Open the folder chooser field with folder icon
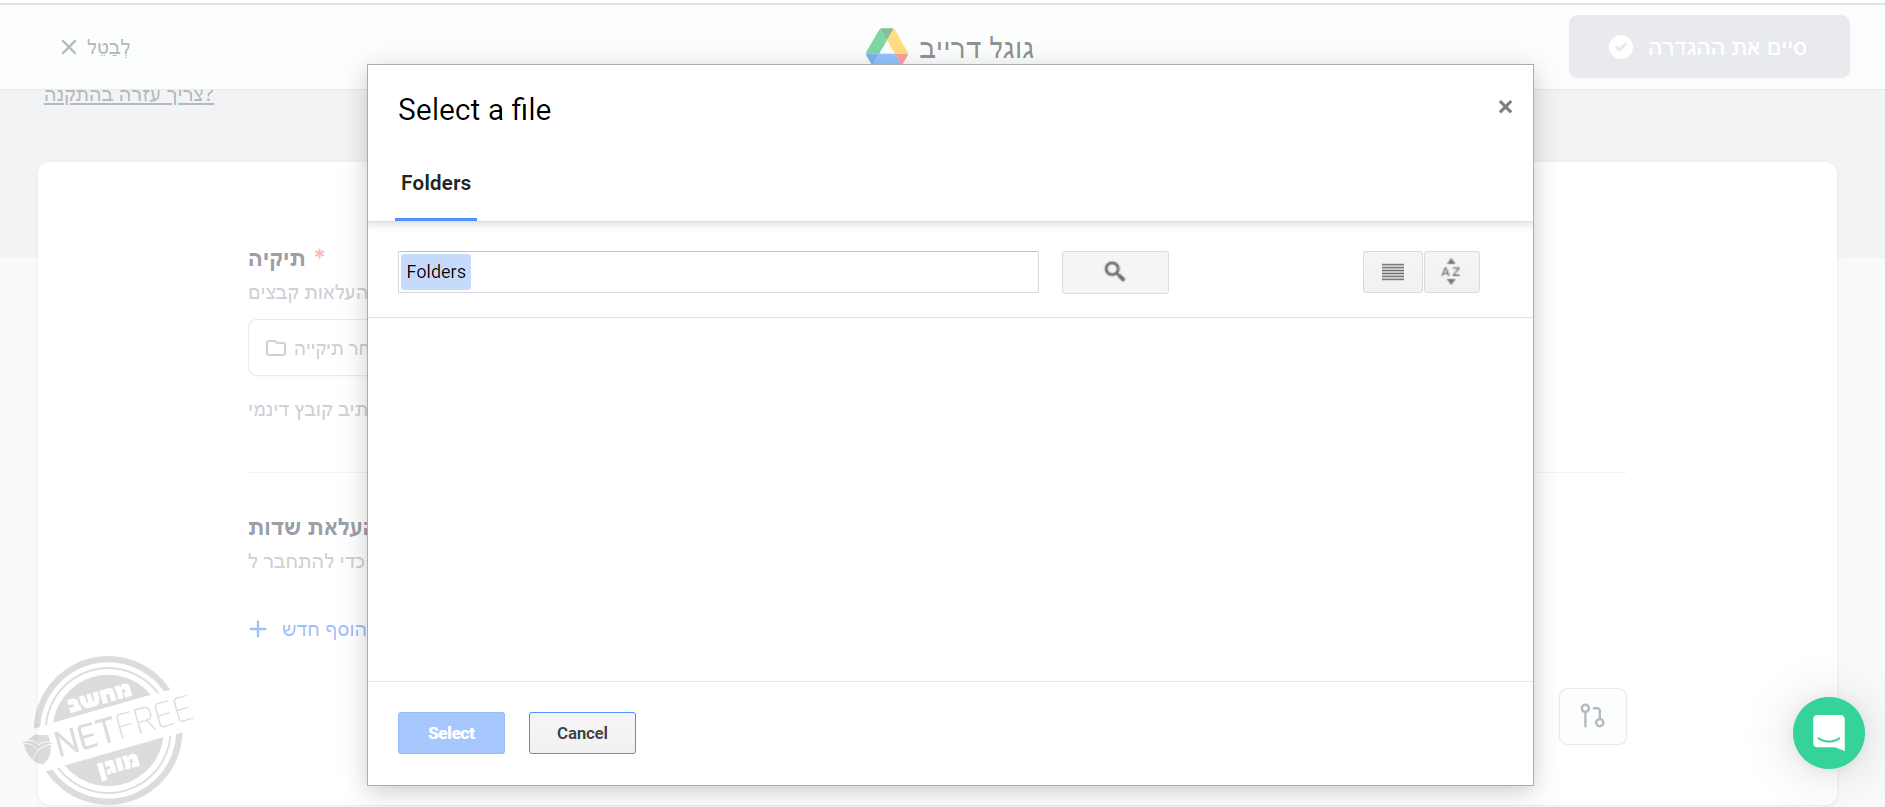This screenshot has height=807, width=1885. point(310,348)
